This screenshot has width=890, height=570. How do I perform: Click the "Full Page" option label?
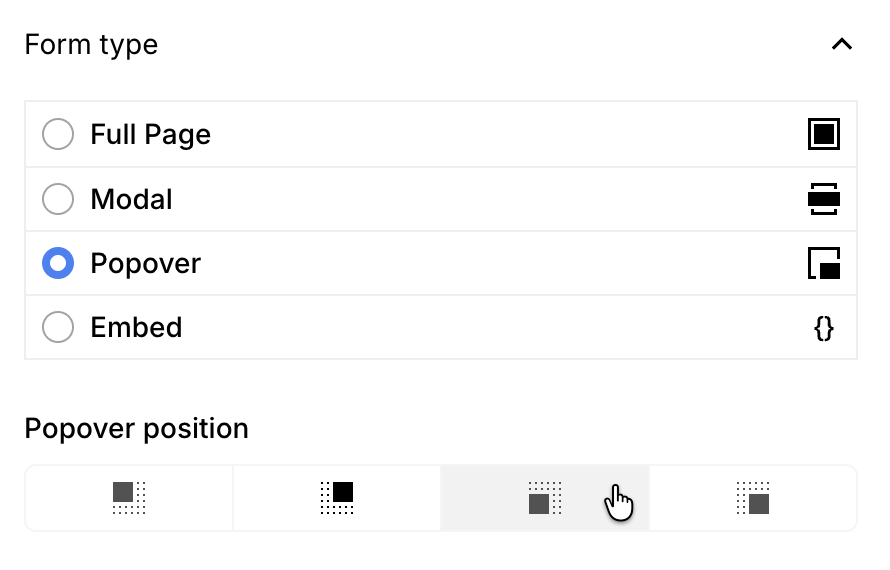click(150, 134)
